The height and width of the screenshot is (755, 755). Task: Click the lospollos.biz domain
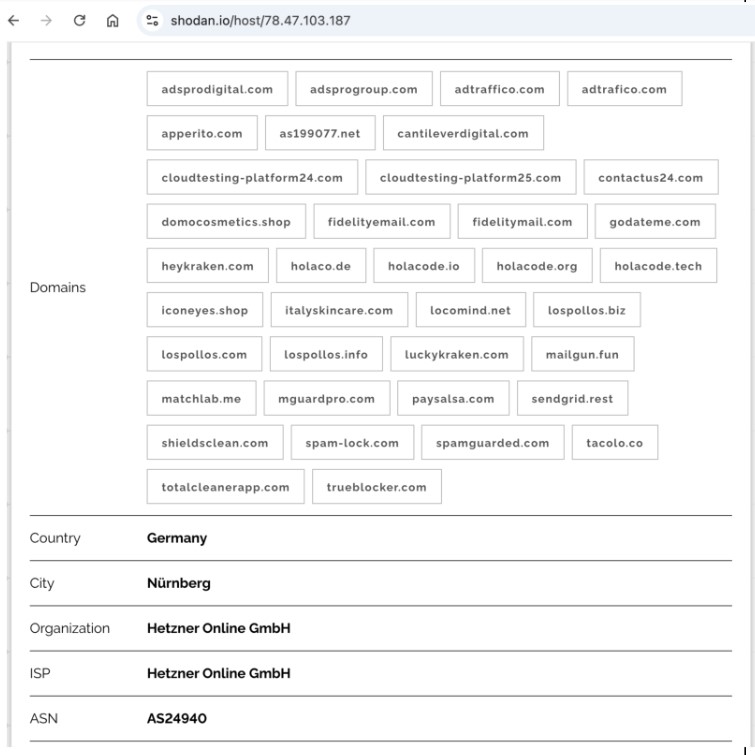[586, 310]
